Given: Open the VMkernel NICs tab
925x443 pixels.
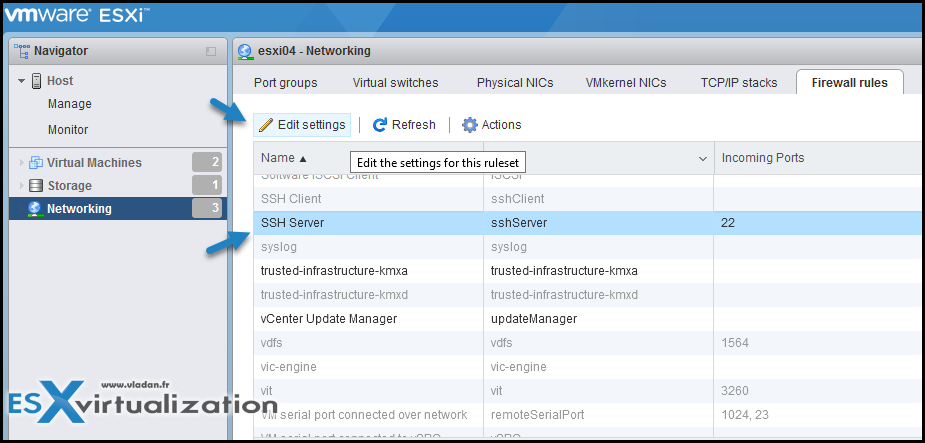Looking at the screenshot, I should pos(626,83).
